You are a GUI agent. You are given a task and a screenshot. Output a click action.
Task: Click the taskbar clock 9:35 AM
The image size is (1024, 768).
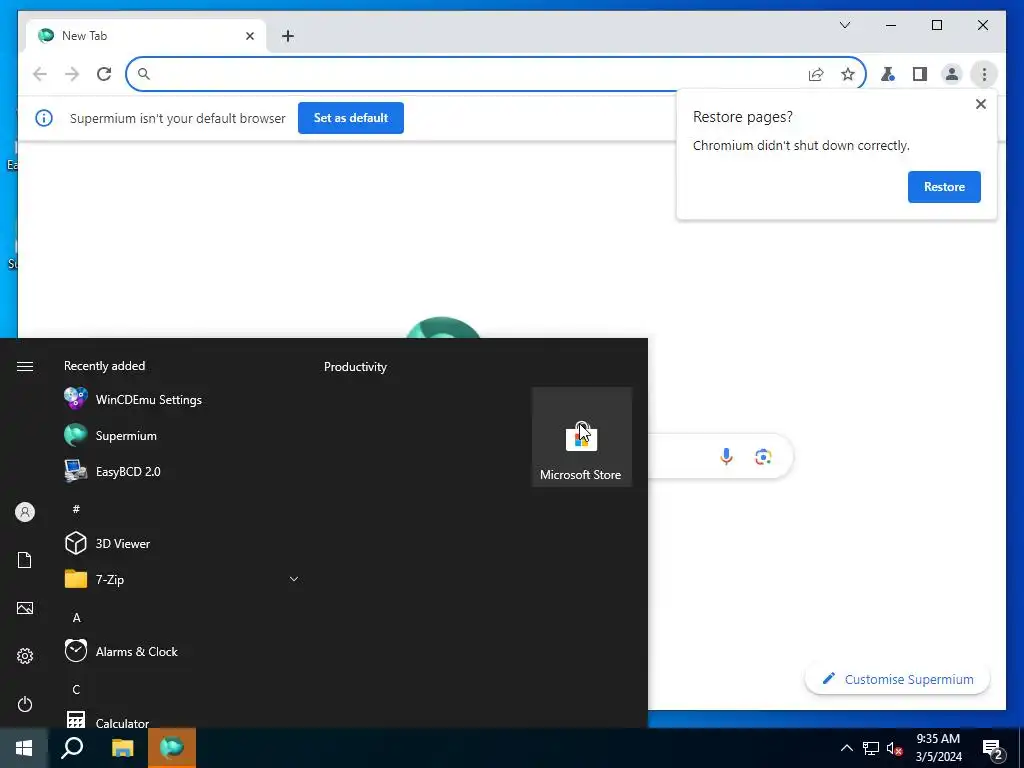click(x=938, y=739)
